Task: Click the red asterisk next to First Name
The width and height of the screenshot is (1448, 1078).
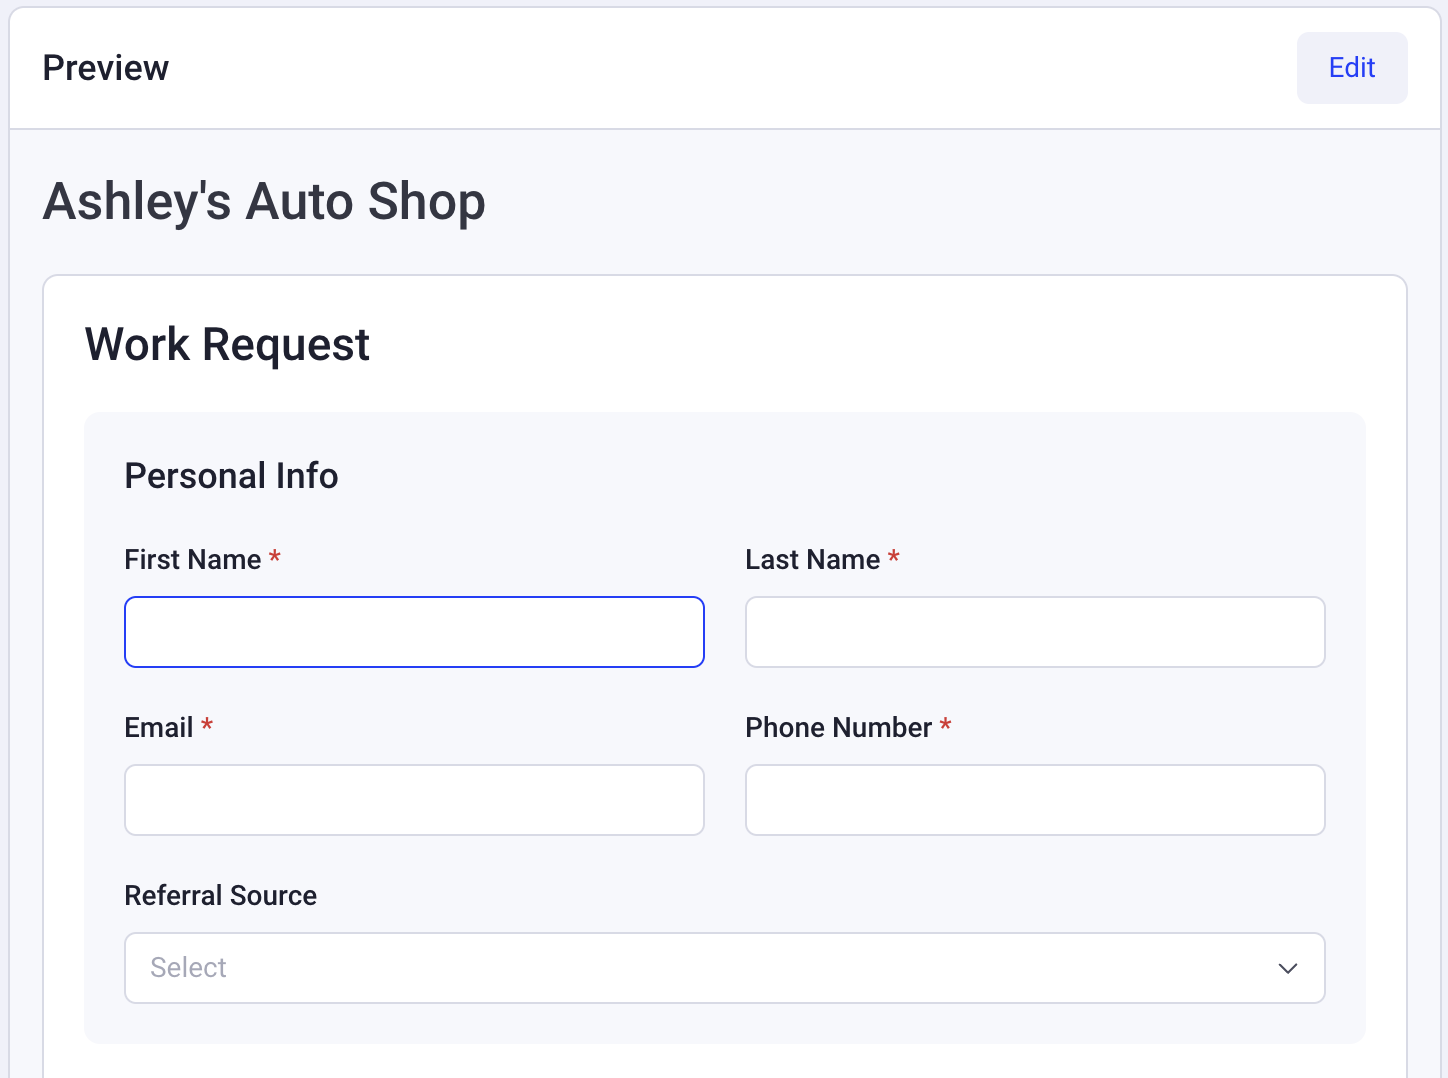Action: click(275, 556)
